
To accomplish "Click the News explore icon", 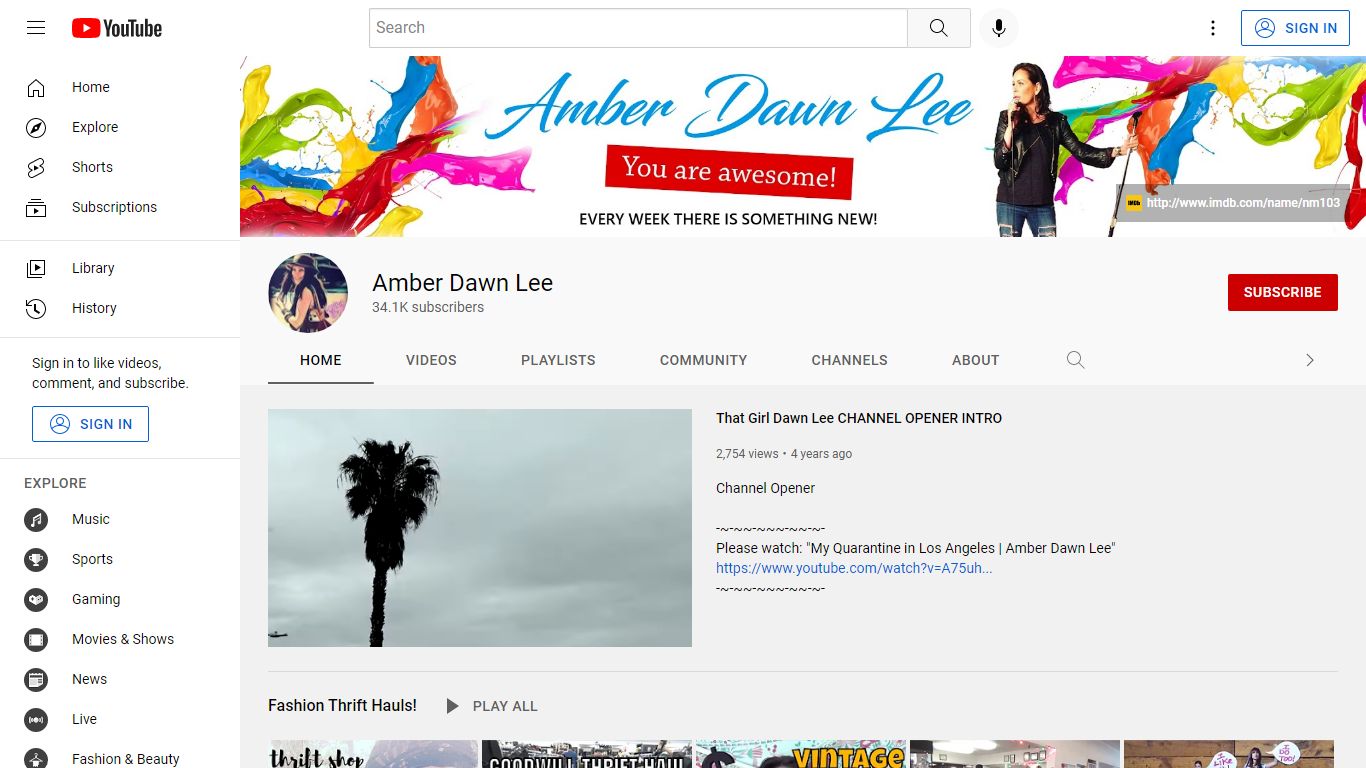I will point(36,679).
